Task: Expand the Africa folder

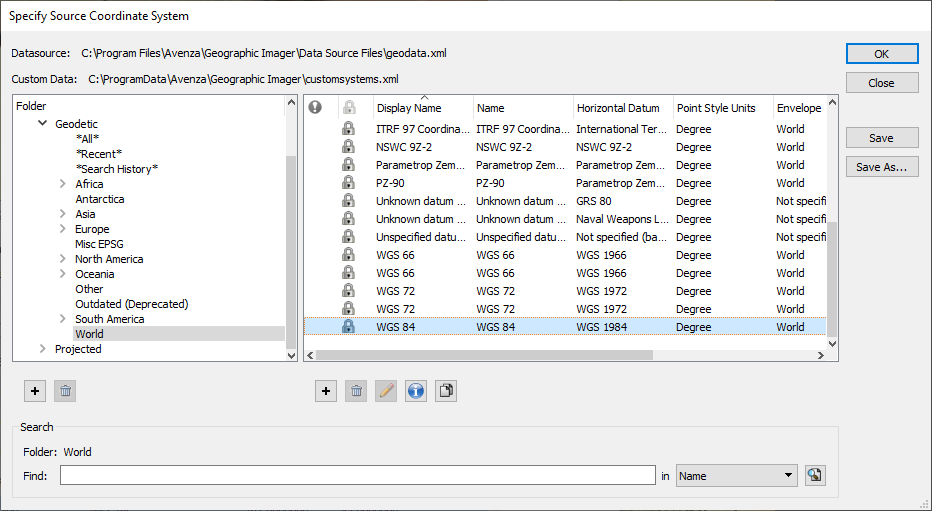Action: 62,184
